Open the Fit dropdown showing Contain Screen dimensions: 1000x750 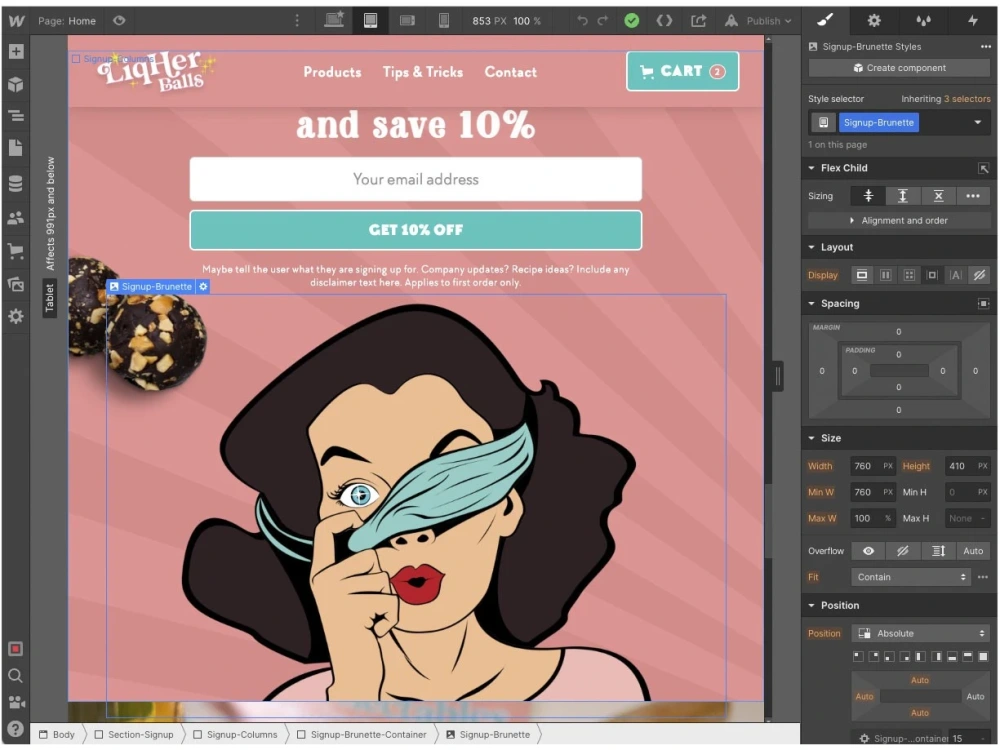click(910, 576)
